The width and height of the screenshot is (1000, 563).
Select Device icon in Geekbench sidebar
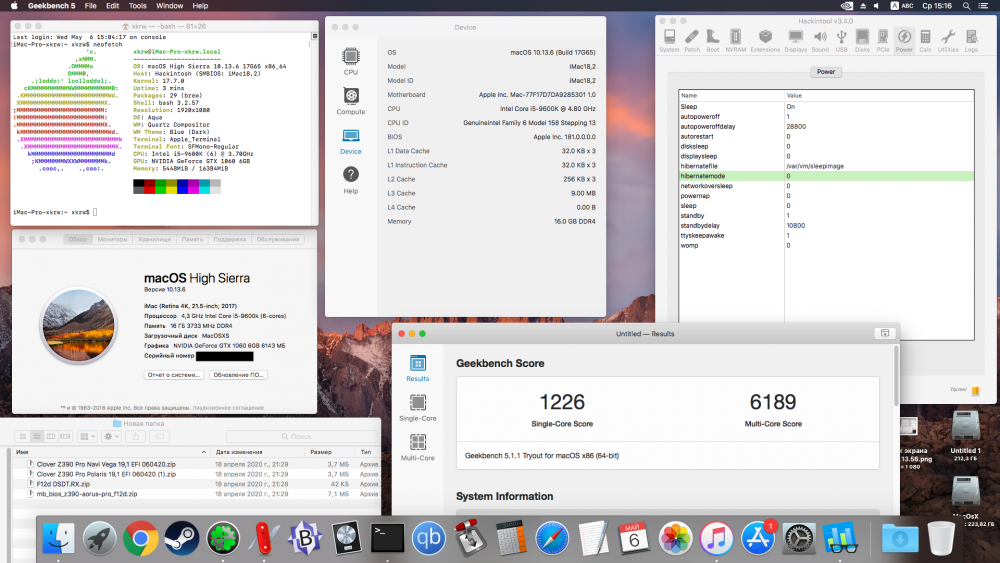click(x=351, y=140)
